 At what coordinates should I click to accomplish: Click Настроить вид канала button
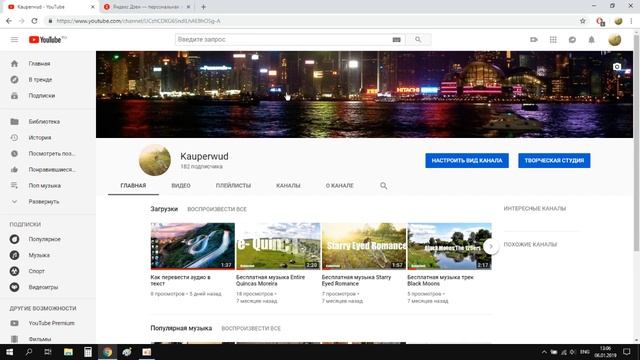467,160
